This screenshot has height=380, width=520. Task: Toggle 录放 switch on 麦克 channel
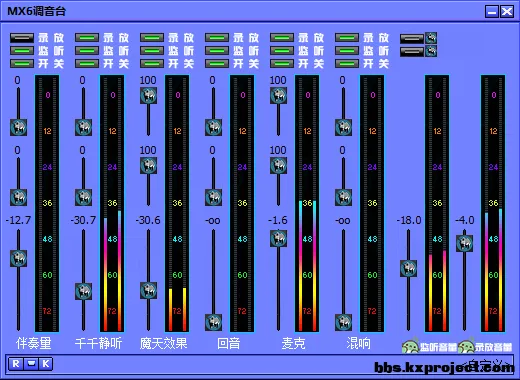pyautogui.click(x=282, y=38)
